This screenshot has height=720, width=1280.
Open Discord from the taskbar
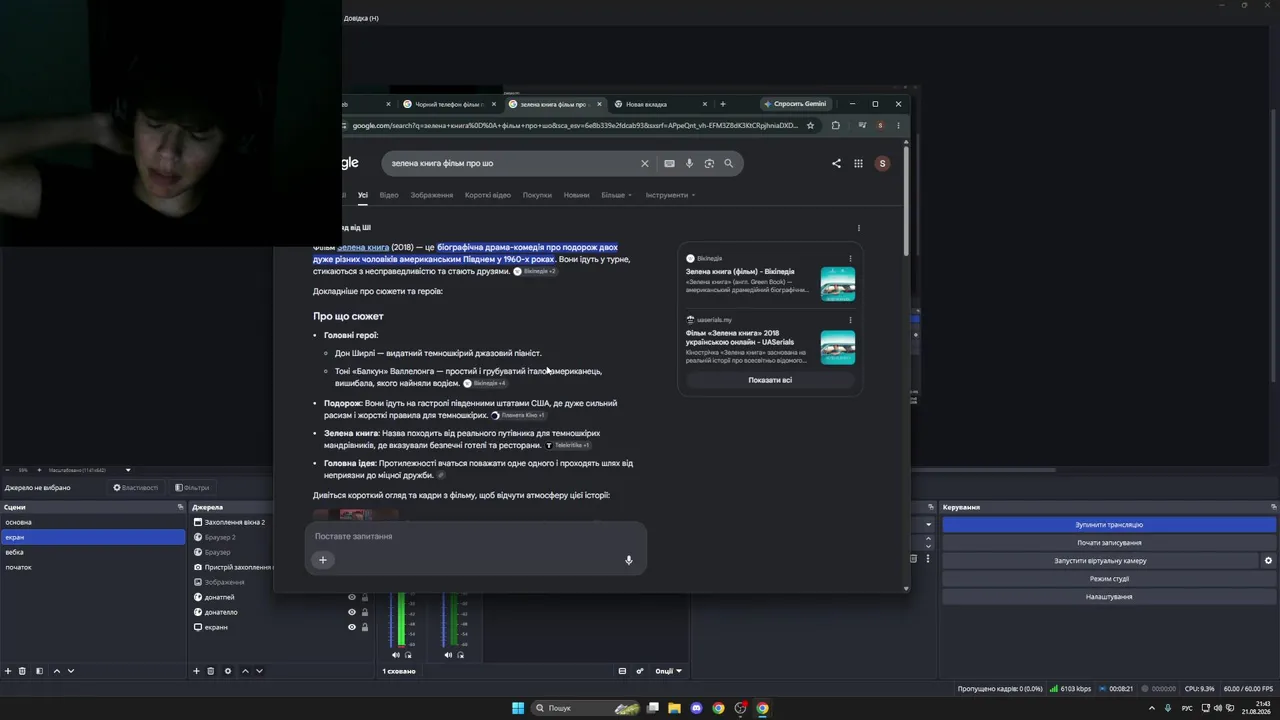[696, 708]
